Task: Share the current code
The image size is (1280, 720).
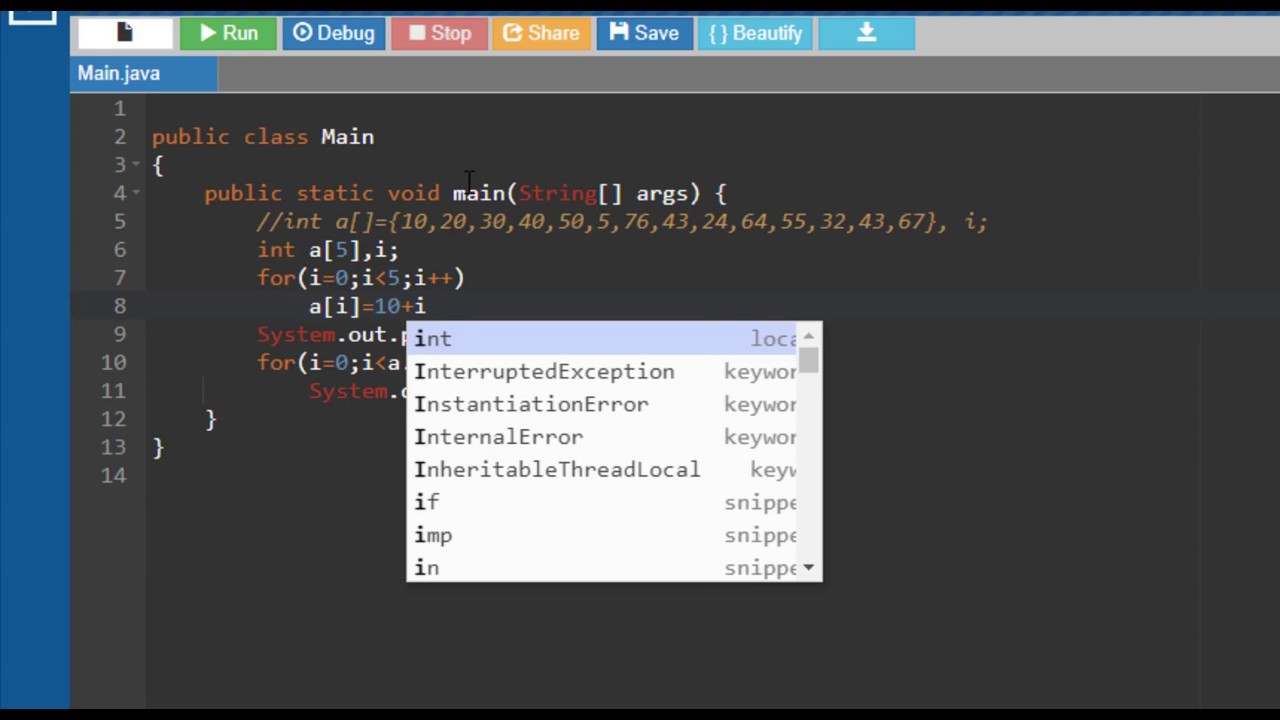Action: click(540, 33)
